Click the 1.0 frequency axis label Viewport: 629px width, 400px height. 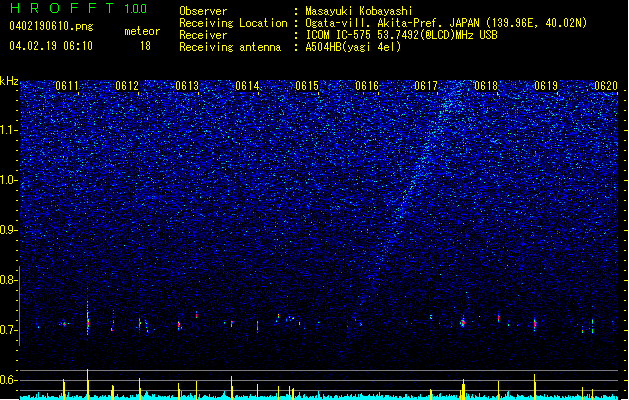coord(8,180)
